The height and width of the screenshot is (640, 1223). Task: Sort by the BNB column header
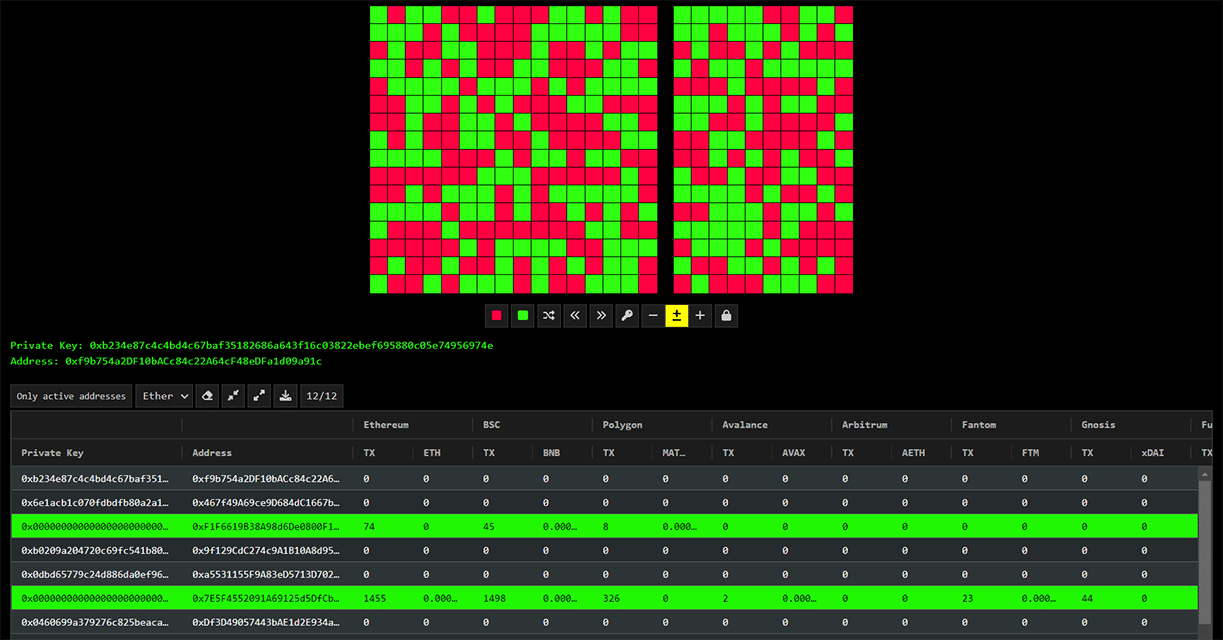(x=562, y=453)
